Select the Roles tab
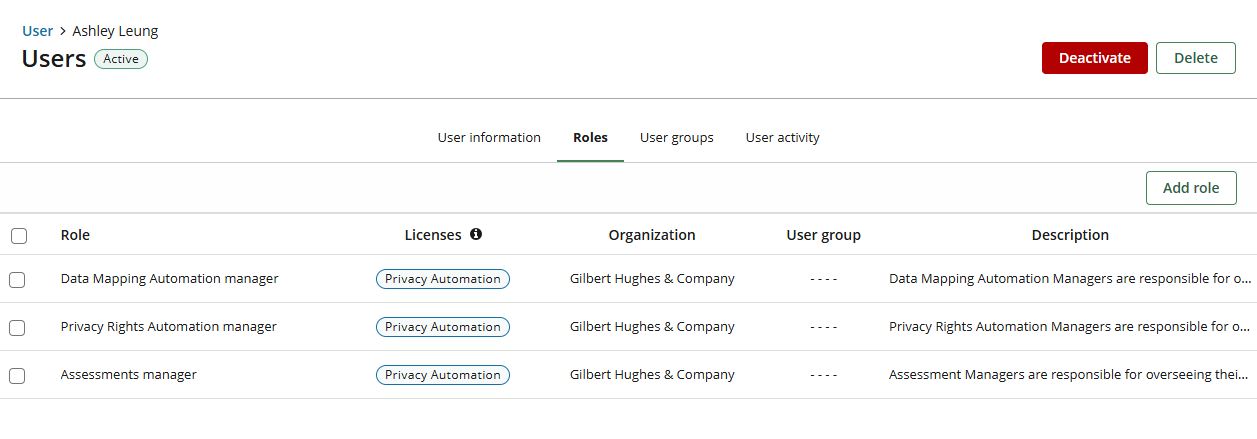Image resolution: width=1257 pixels, height=439 pixels. [x=590, y=138]
